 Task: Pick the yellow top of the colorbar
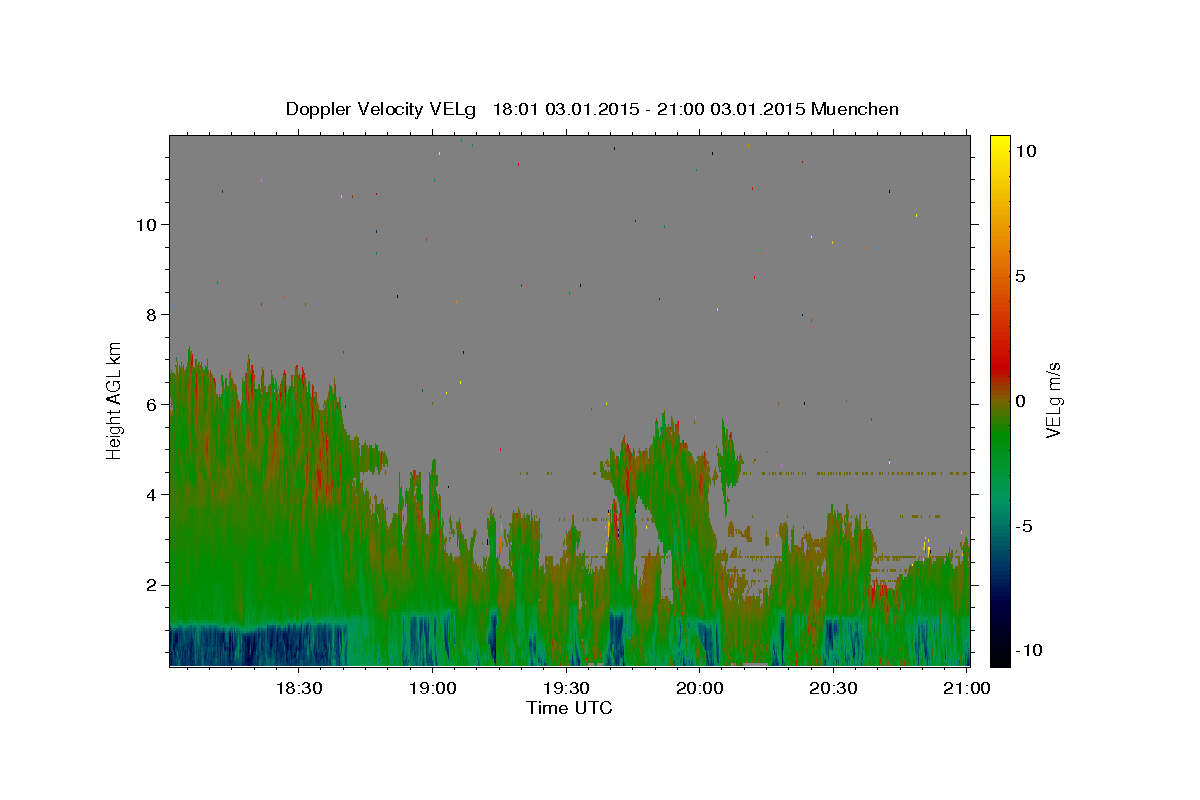[1000, 145]
